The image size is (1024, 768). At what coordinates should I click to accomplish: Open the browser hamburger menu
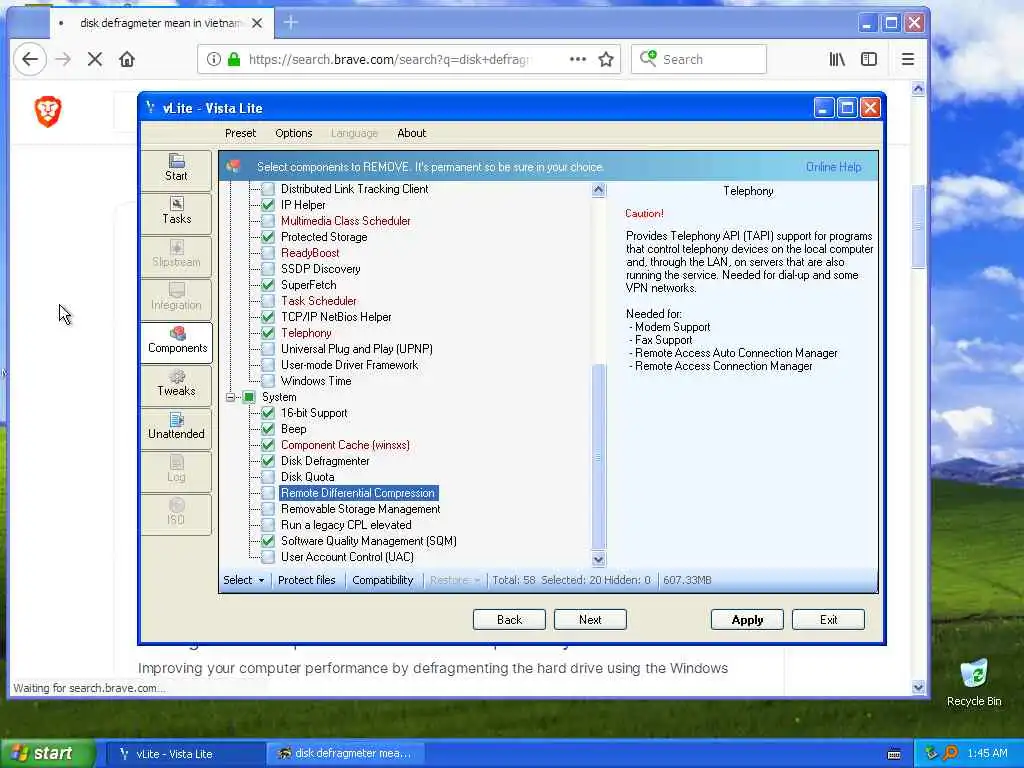click(908, 59)
